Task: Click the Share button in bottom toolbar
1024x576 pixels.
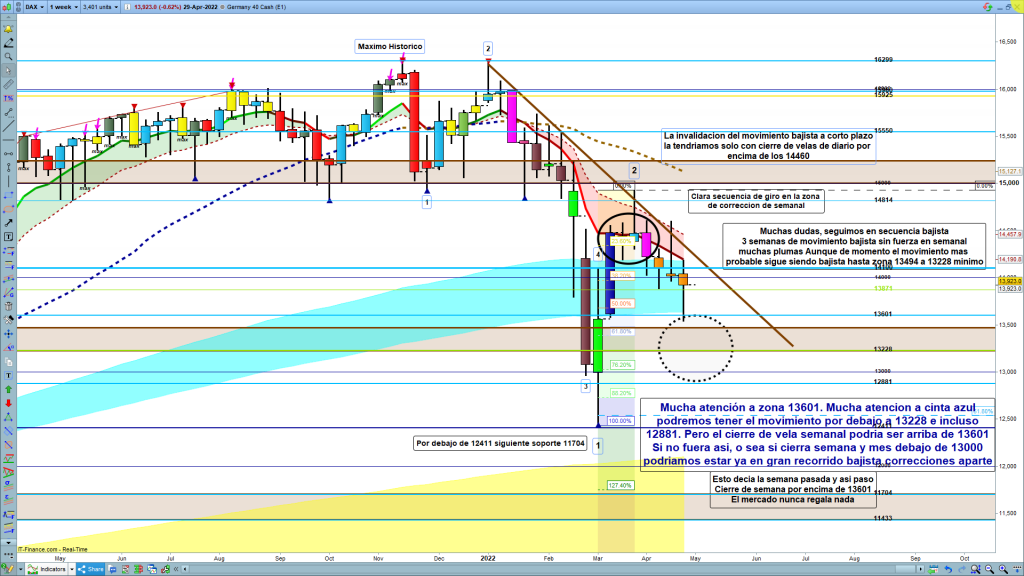Action: (x=91, y=569)
